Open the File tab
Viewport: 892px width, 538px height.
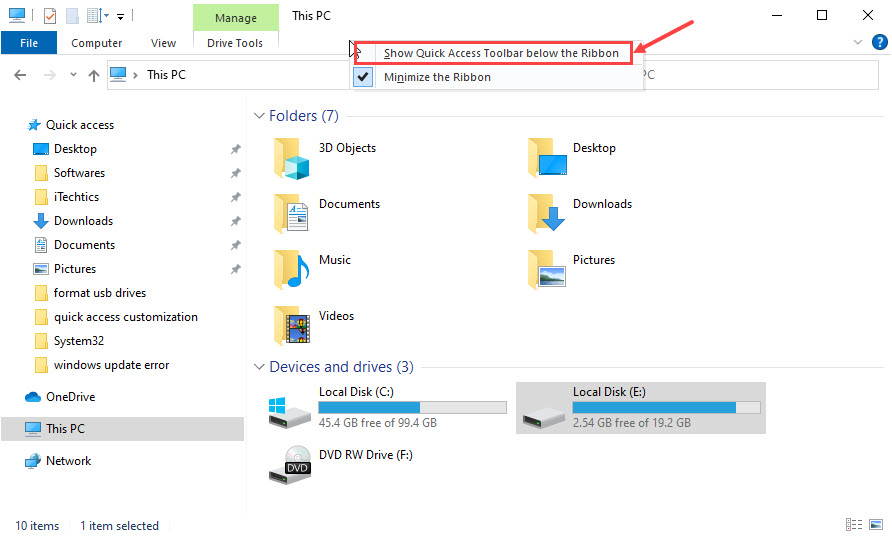pos(29,43)
